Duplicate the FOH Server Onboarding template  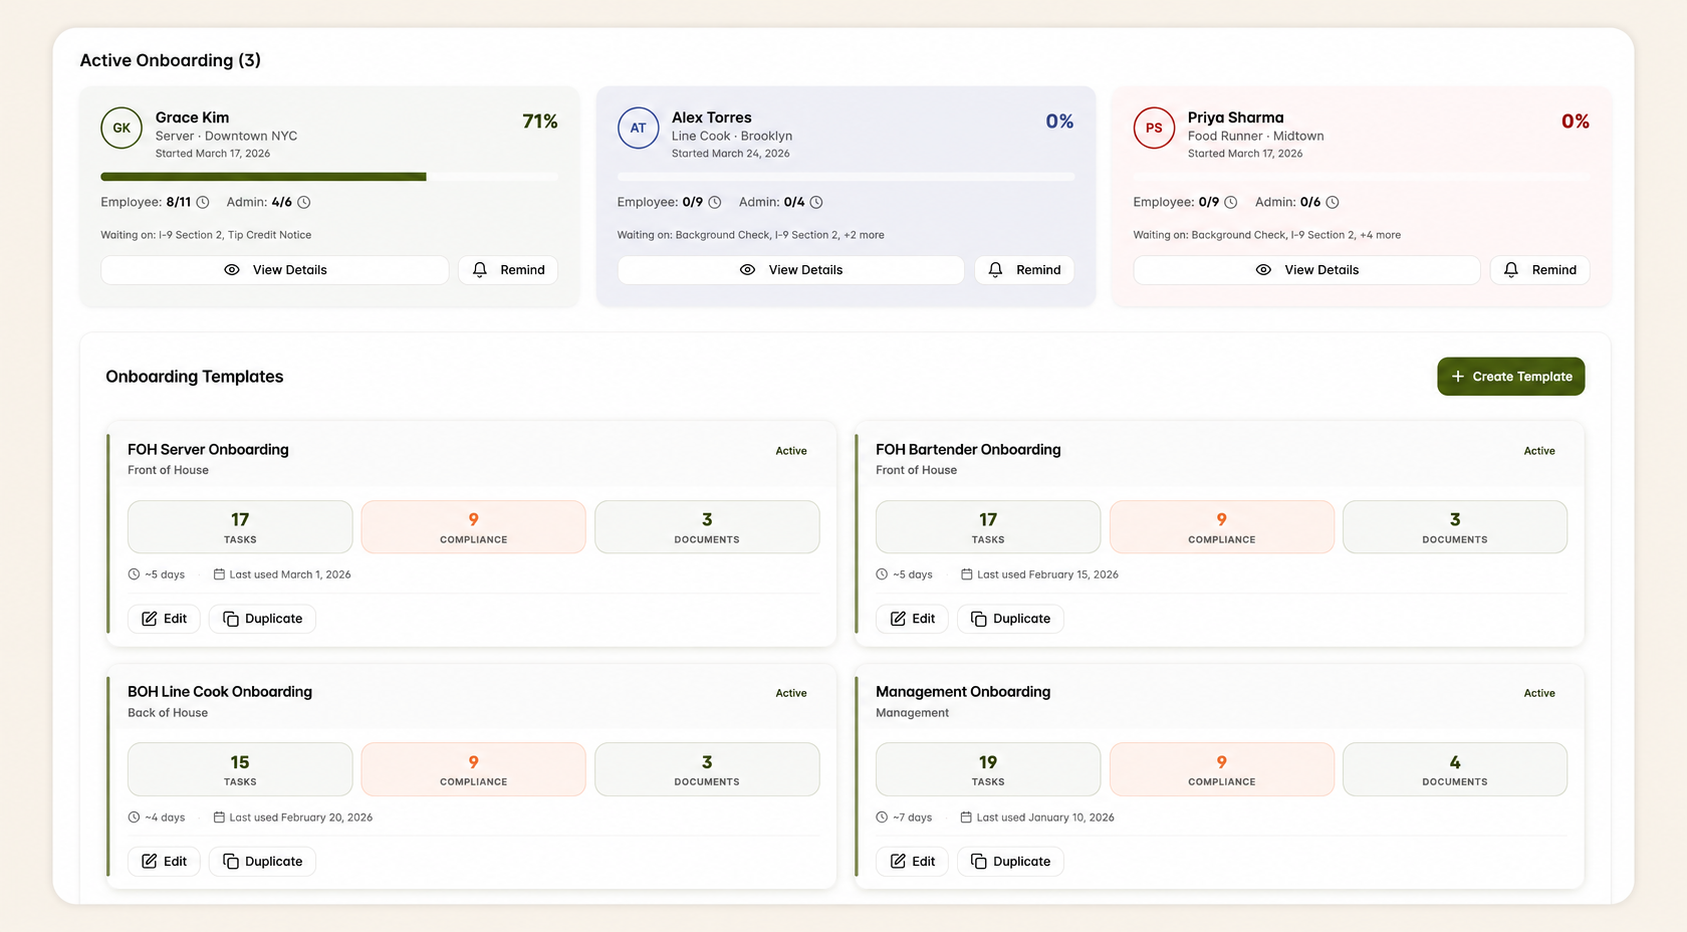point(262,619)
